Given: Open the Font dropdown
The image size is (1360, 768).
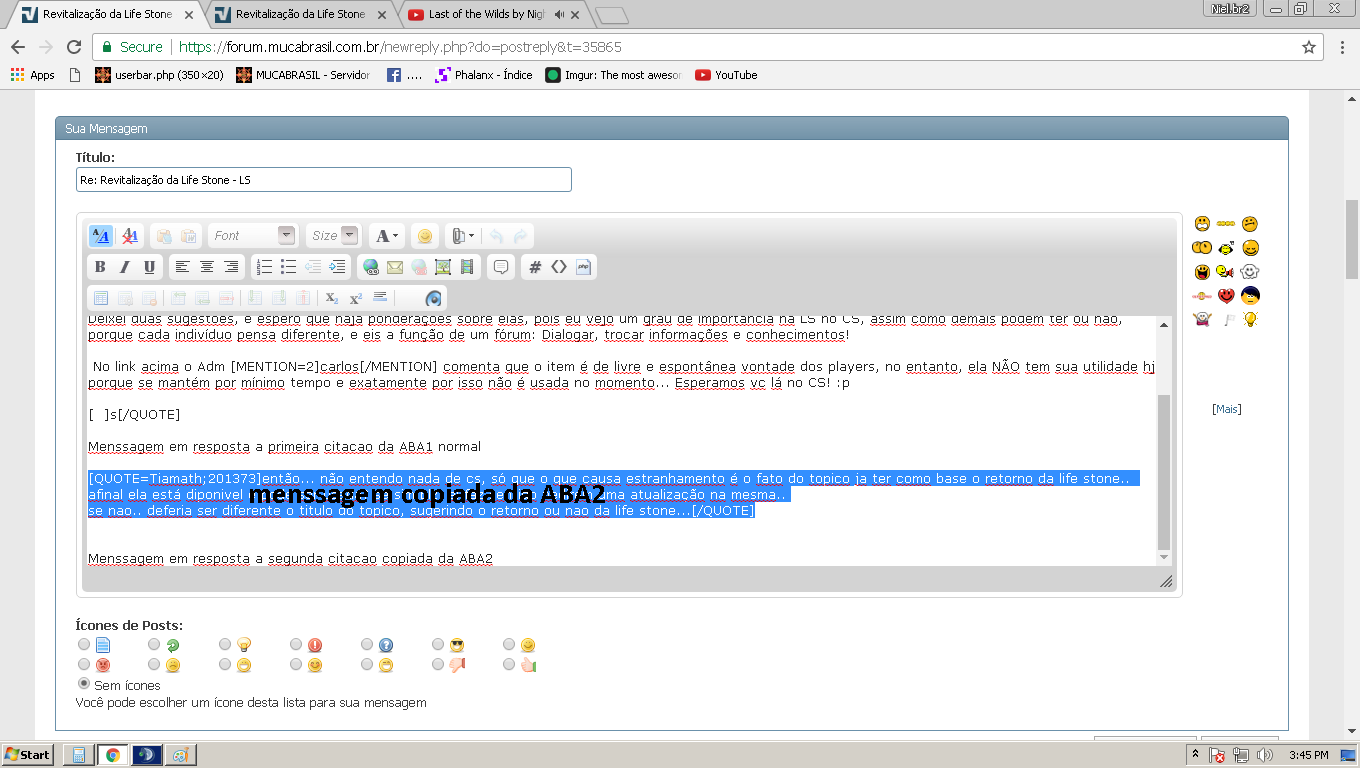Looking at the screenshot, I should (253, 236).
